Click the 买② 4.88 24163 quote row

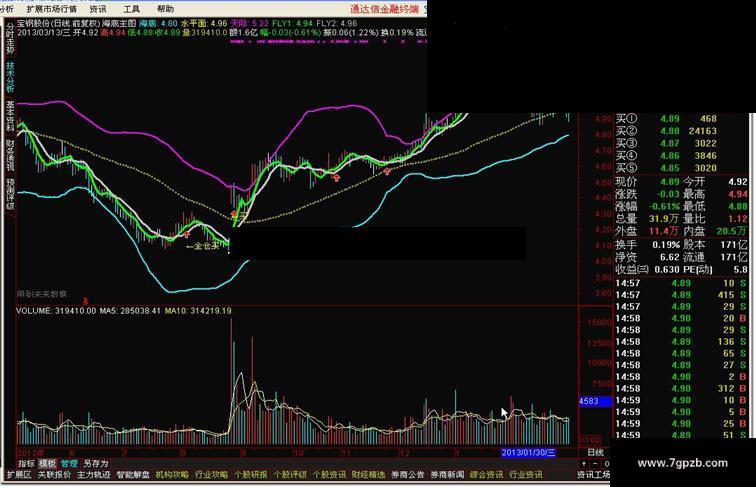pos(666,131)
